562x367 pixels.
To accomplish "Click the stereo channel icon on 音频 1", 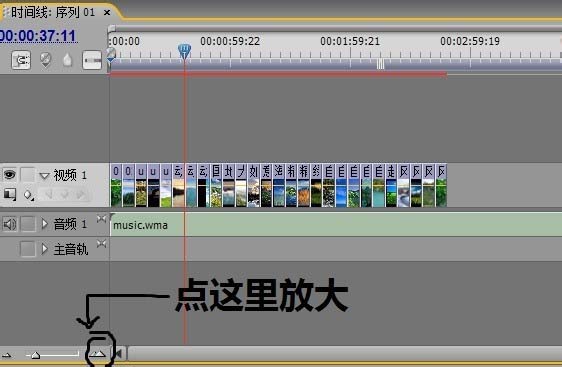I will point(101,219).
